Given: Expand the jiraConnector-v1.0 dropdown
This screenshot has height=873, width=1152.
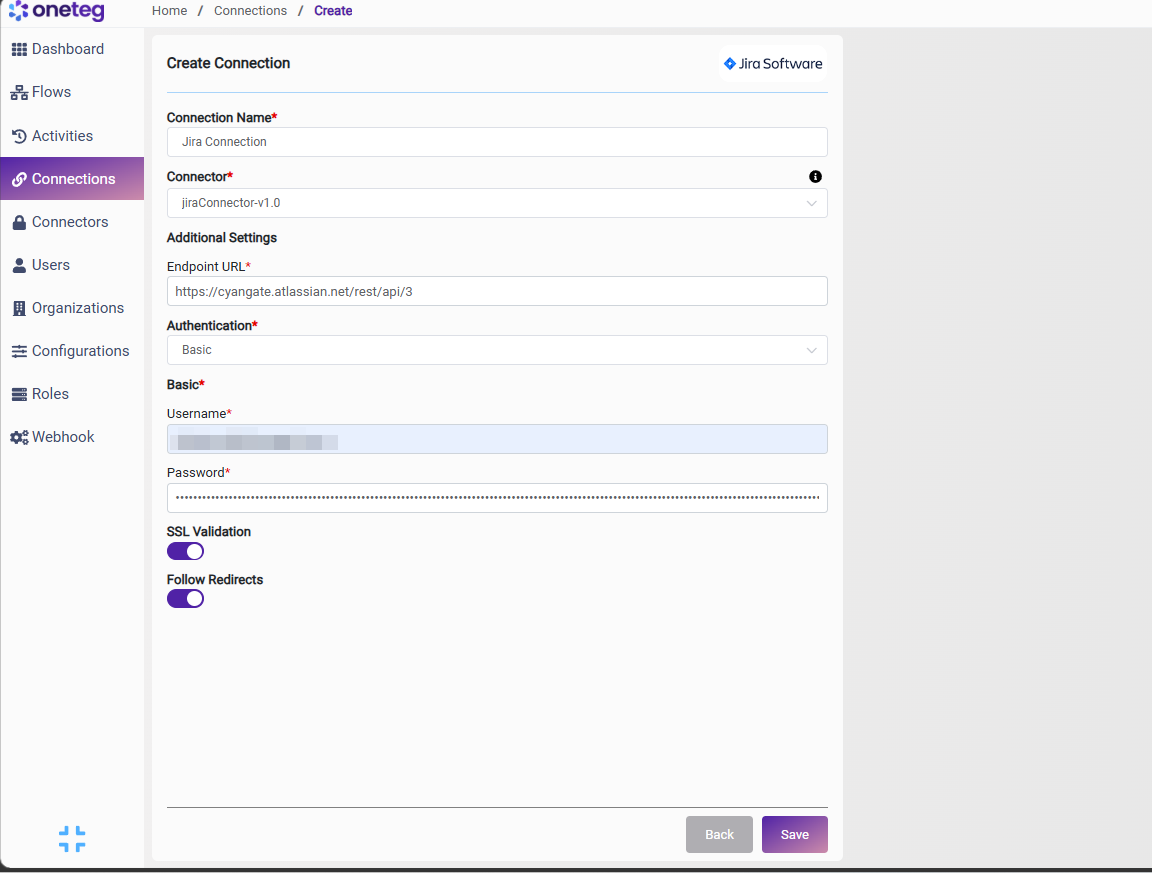Looking at the screenshot, I should (x=497, y=203).
